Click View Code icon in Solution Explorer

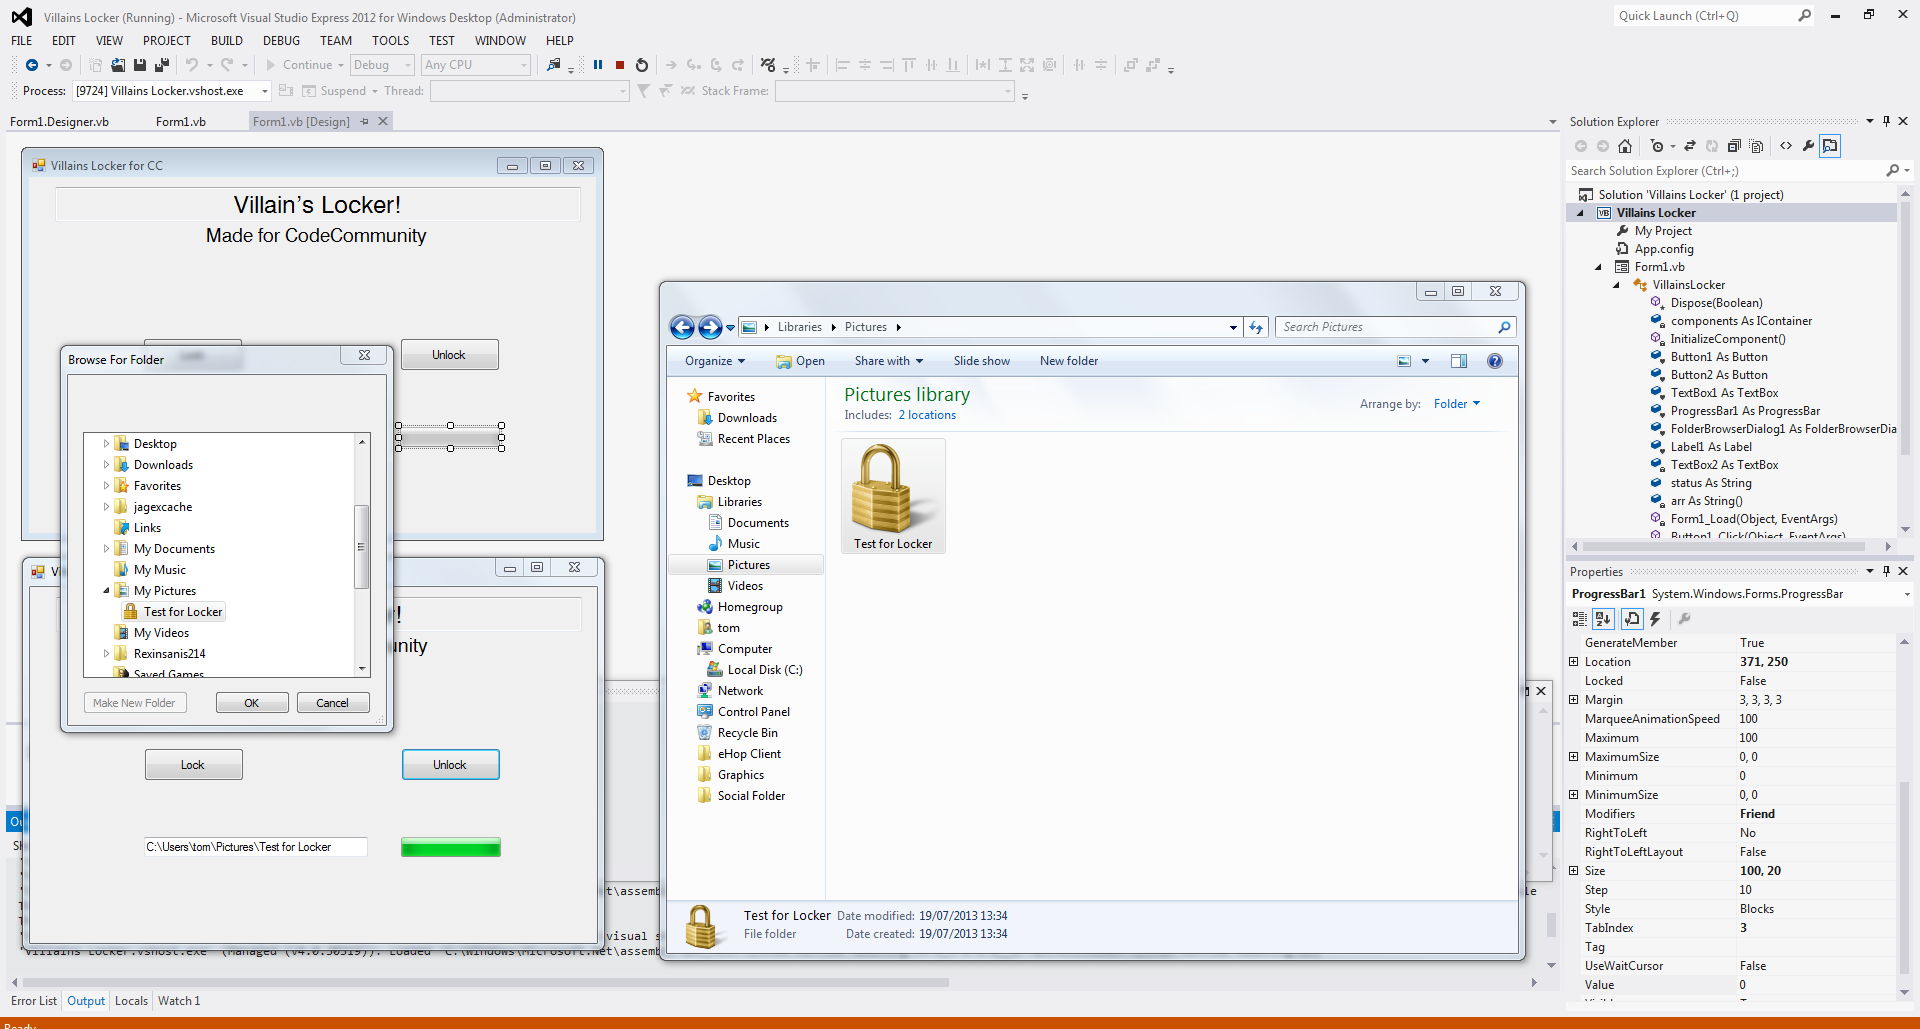point(1786,146)
